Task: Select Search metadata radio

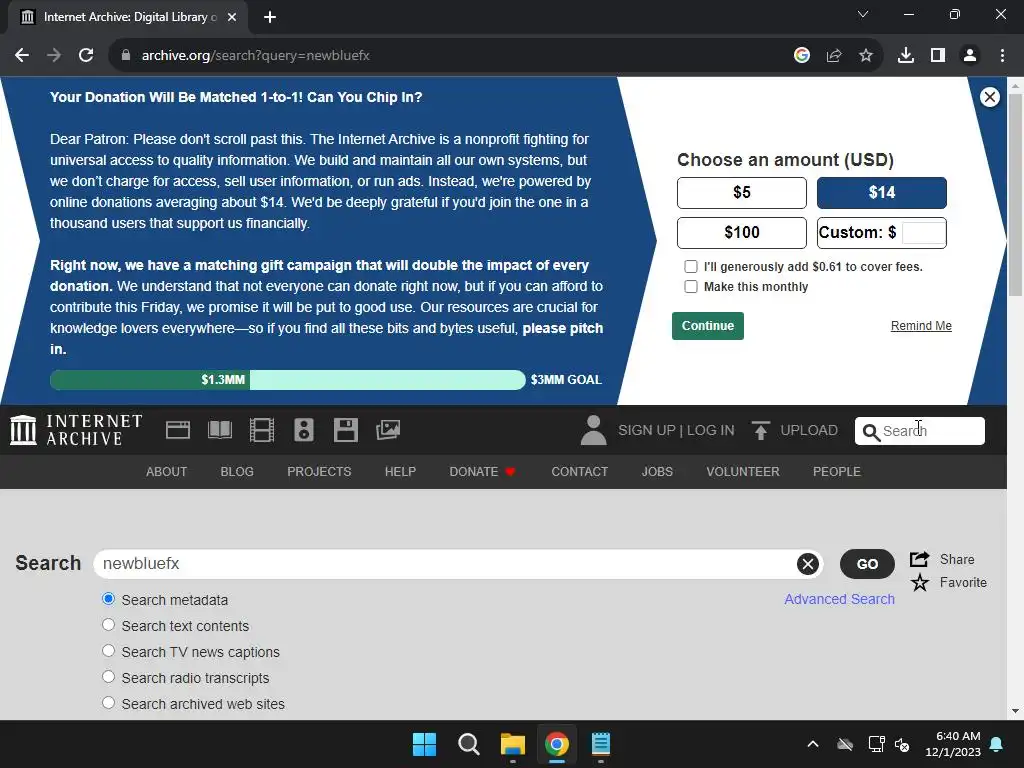Action: point(108,599)
